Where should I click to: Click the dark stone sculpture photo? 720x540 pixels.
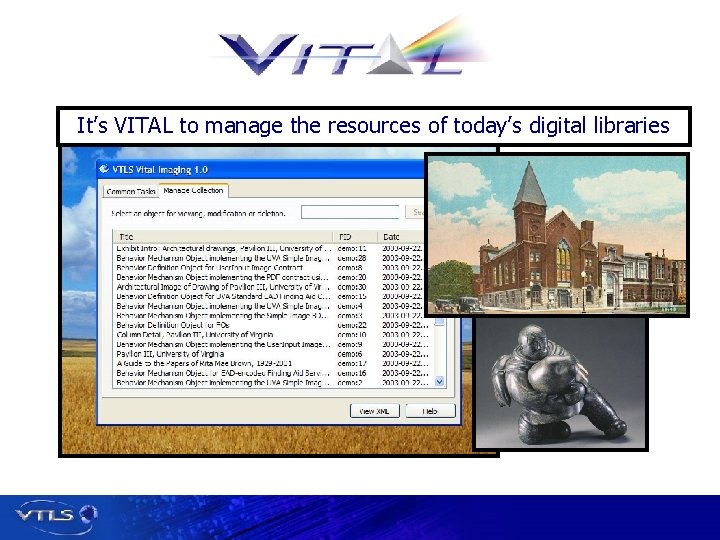(561, 383)
